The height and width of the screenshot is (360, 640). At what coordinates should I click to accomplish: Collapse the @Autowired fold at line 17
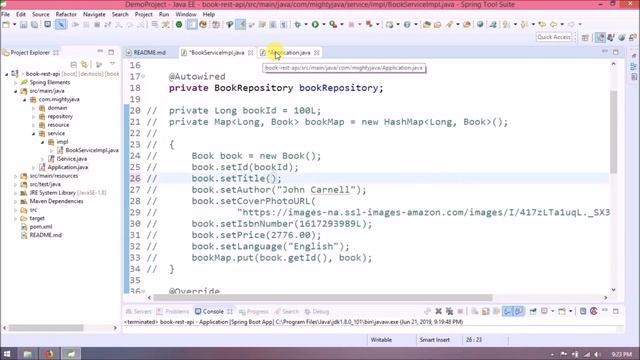[143, 76]
